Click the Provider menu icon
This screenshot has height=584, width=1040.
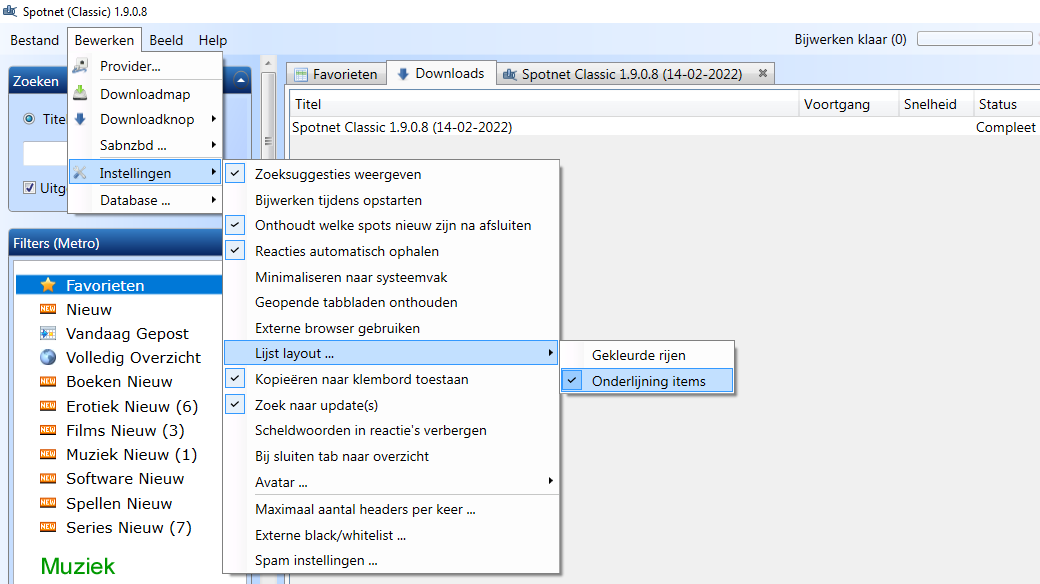(80, 66)
